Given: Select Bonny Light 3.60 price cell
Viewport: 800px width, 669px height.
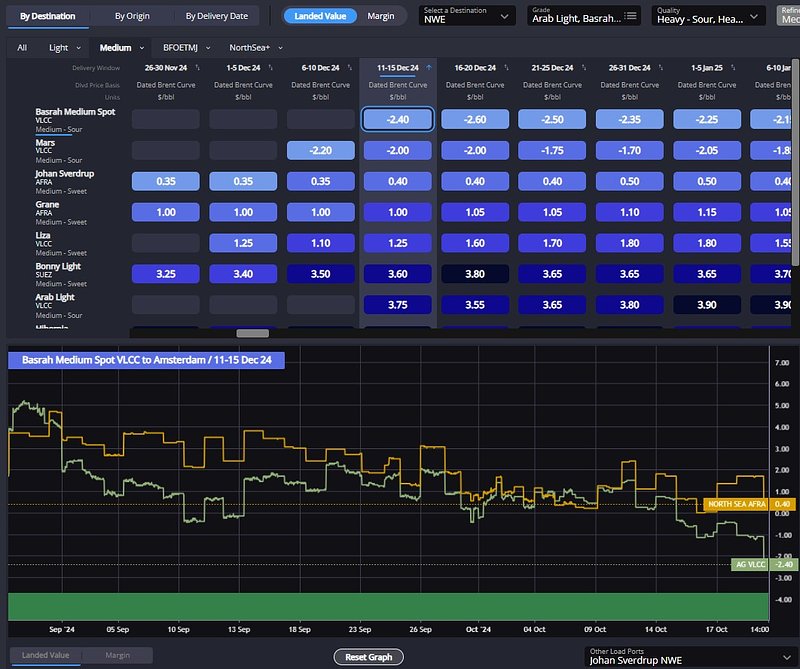Looking at the screenshot, I should point(398,274).
